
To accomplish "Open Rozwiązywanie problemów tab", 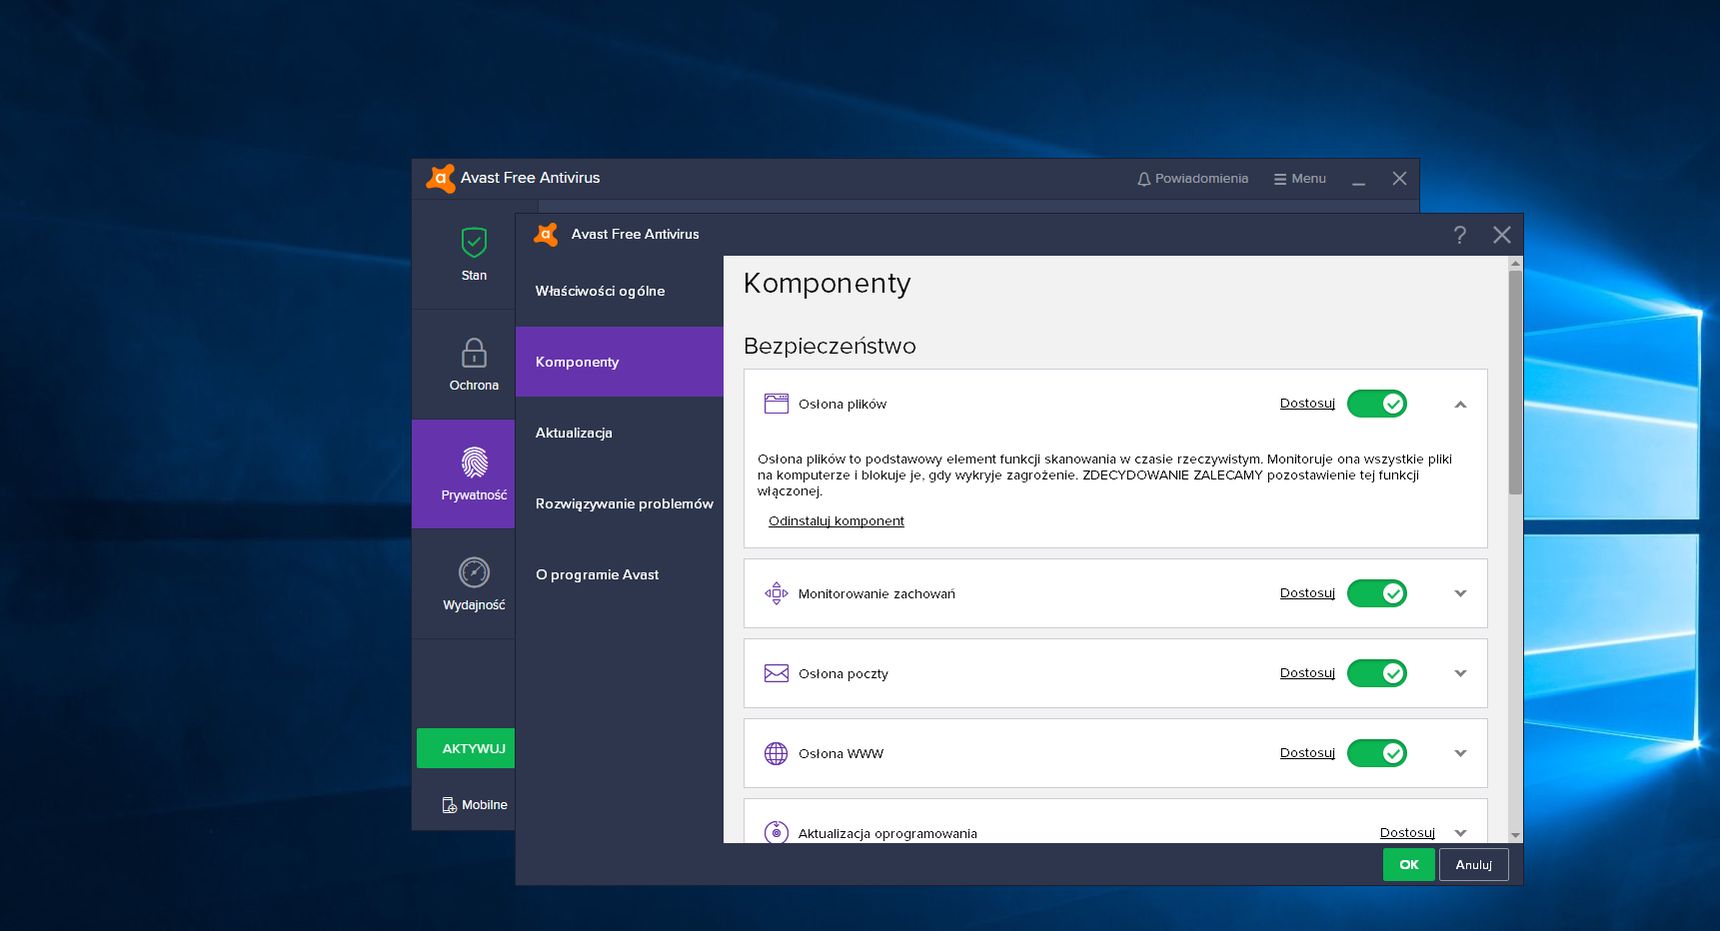I will (x=619, y=504).
